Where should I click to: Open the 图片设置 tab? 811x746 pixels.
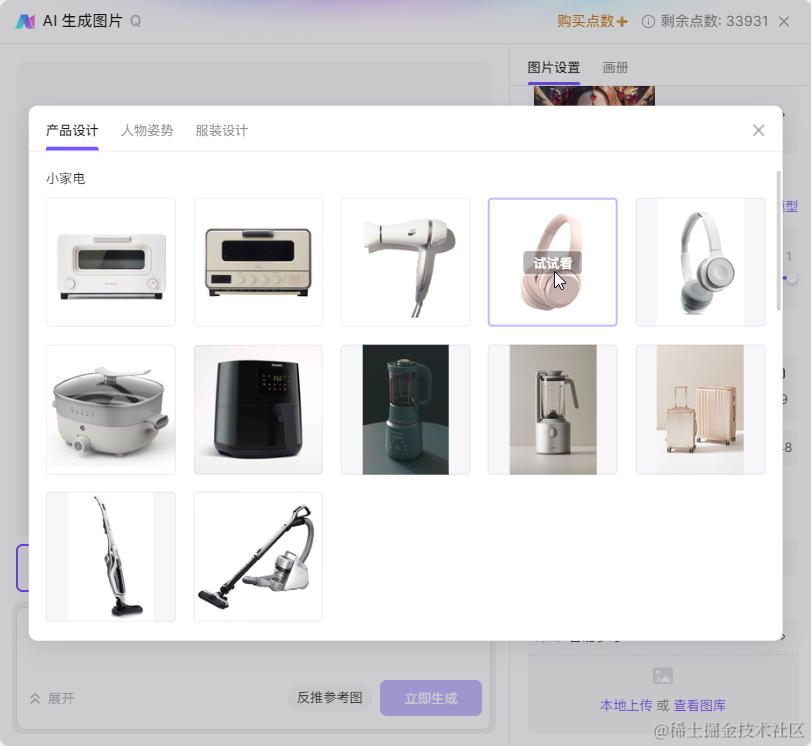tap(553, 67)
